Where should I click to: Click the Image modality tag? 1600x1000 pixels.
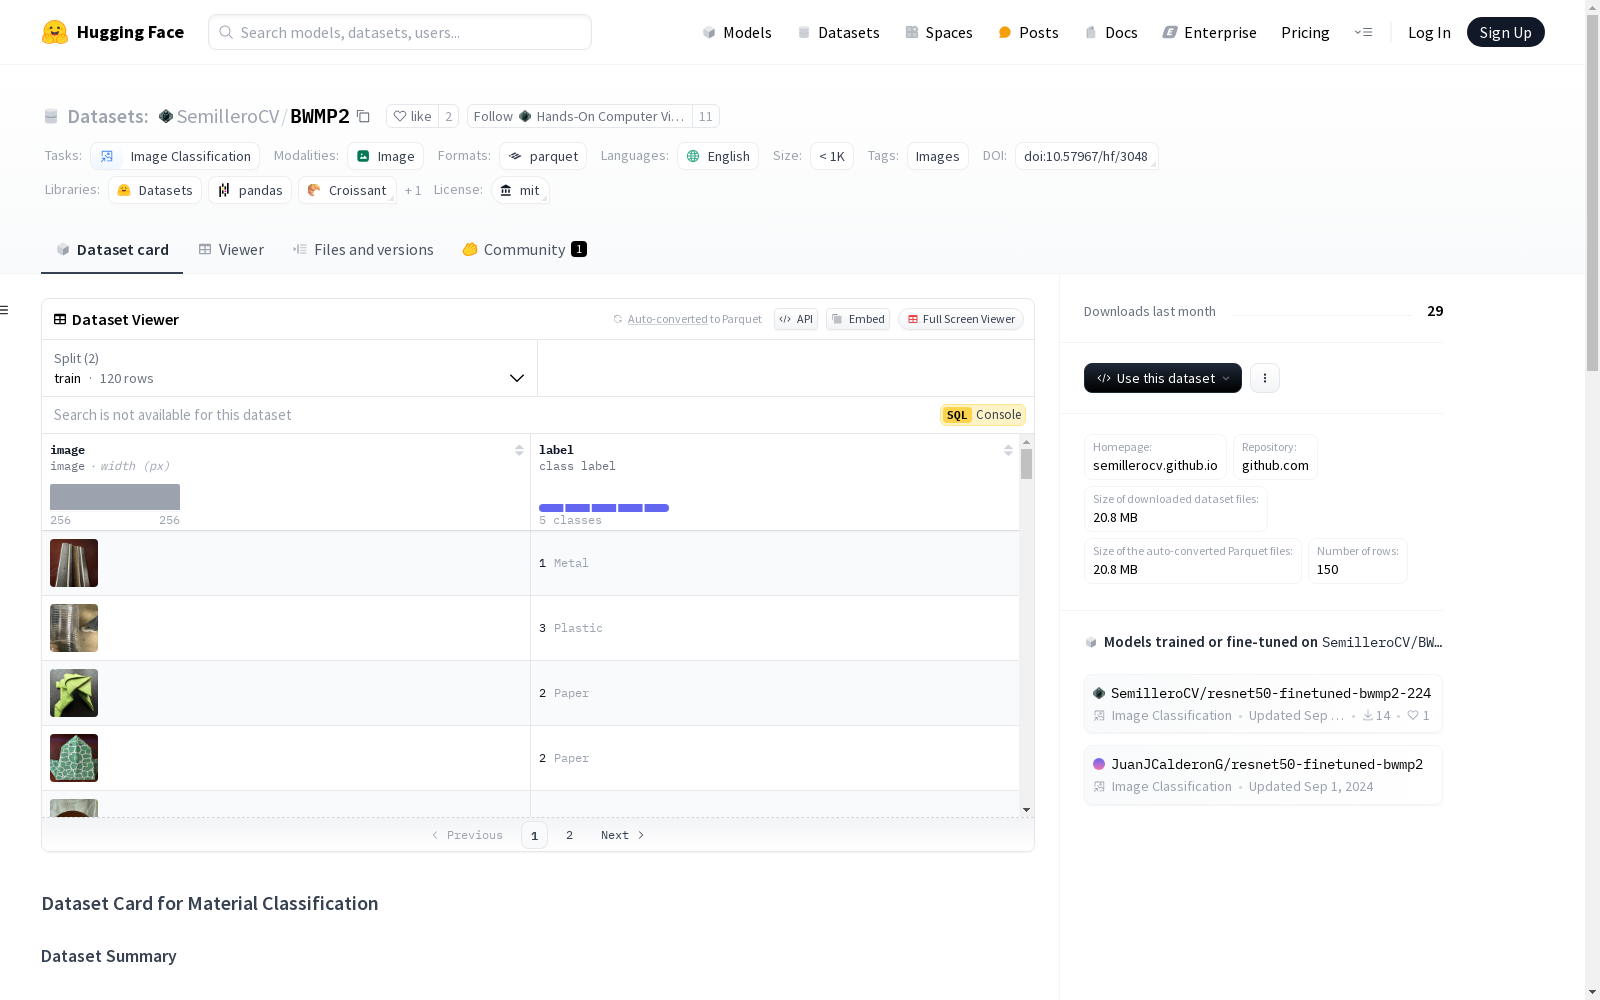coord(386,156)
